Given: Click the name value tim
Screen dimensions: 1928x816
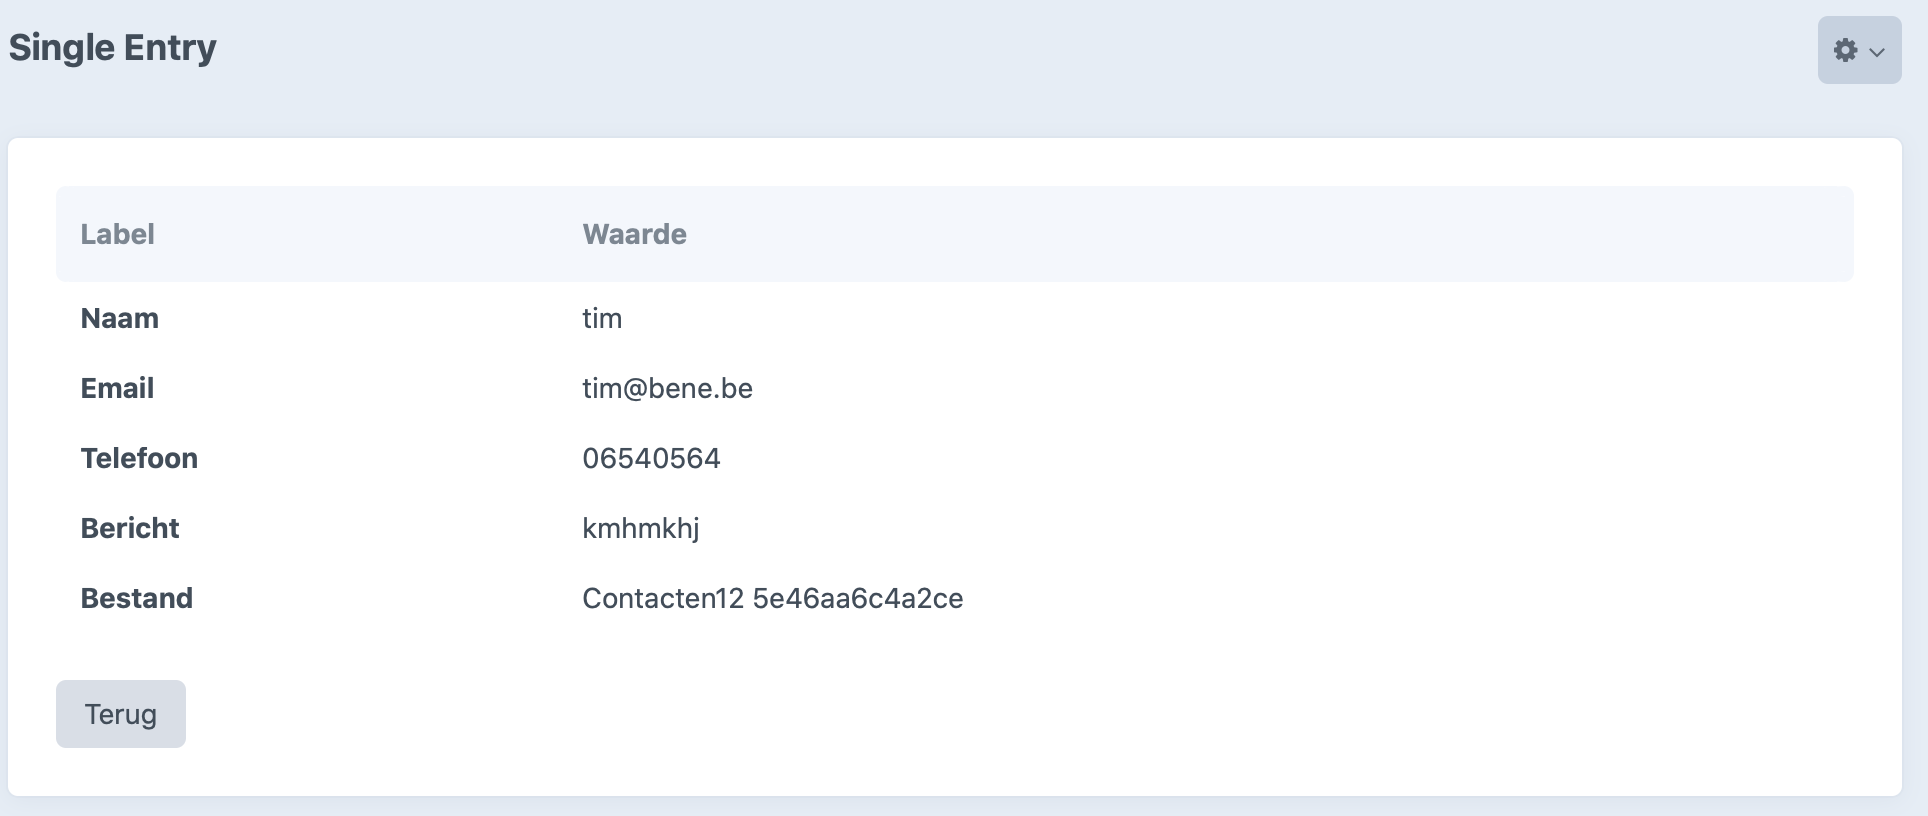Looking at the screenshot, I should [602, 318].
